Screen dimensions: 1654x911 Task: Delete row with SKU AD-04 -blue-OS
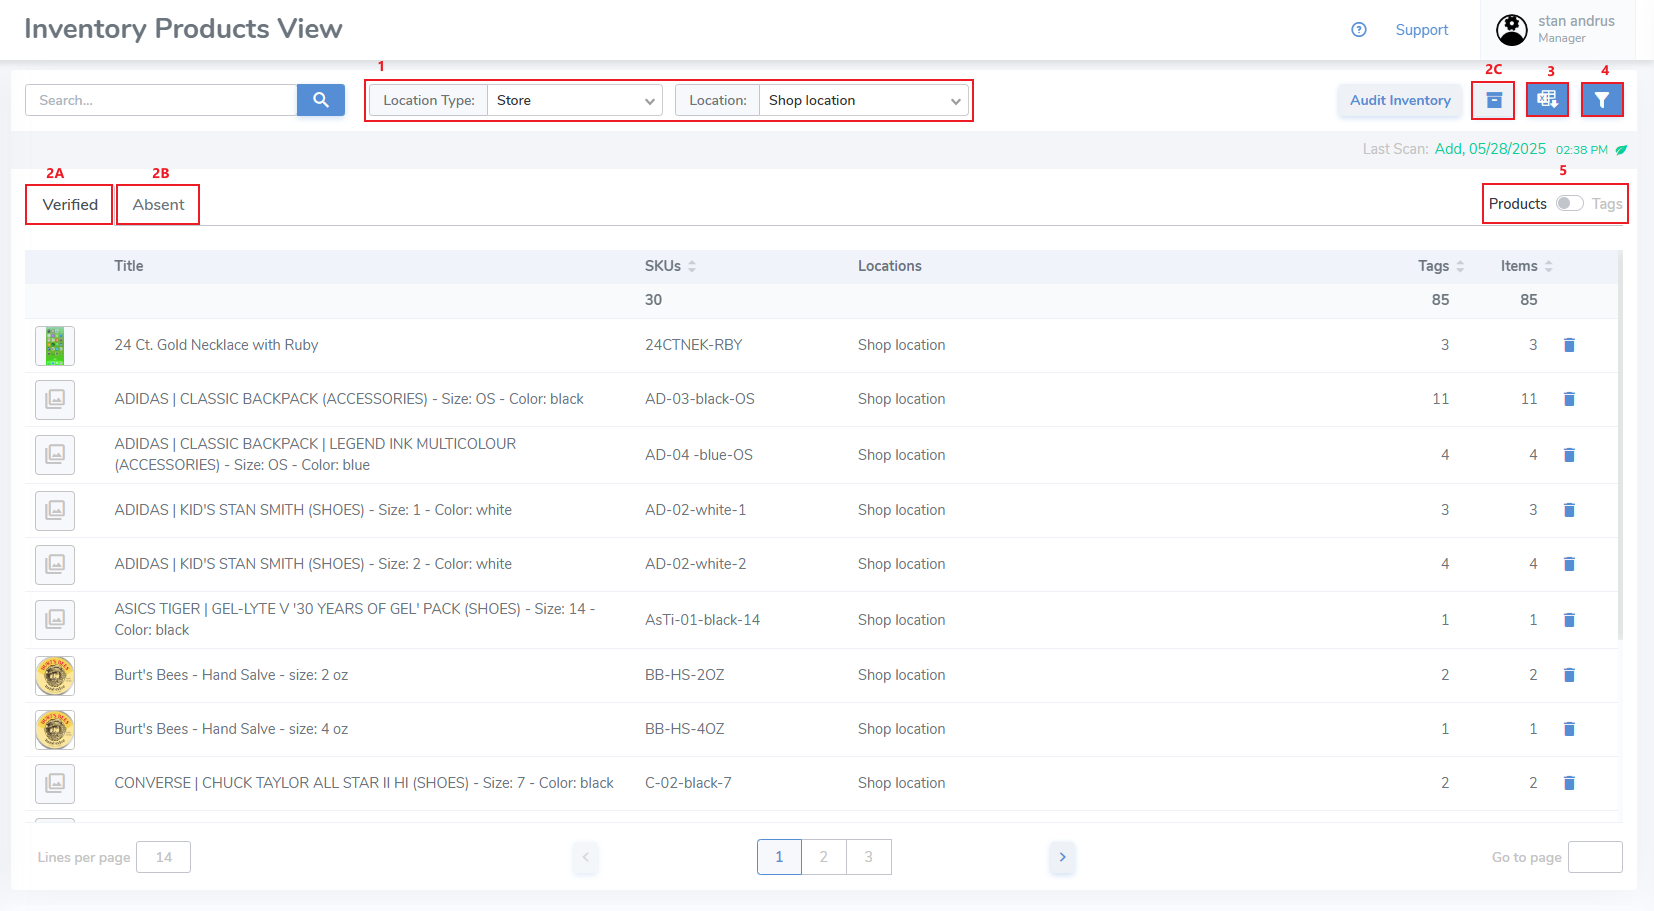click(x=1569, y=455)
